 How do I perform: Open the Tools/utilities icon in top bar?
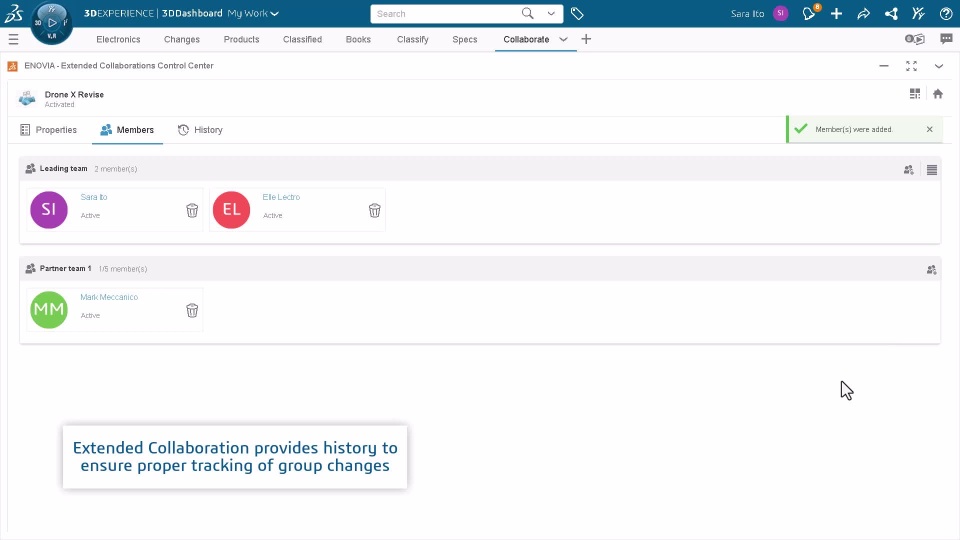pyautogui.click(x=918, y=13)
